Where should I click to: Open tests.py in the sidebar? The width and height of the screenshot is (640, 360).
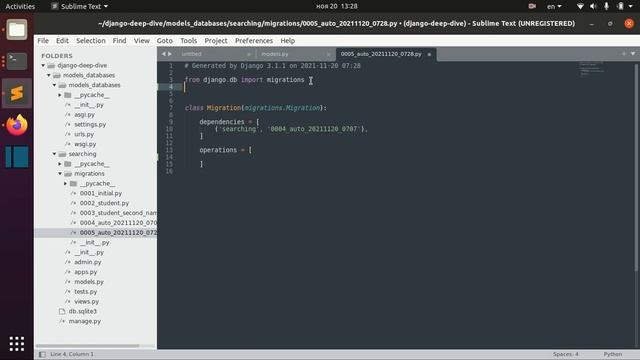[85, 292]
